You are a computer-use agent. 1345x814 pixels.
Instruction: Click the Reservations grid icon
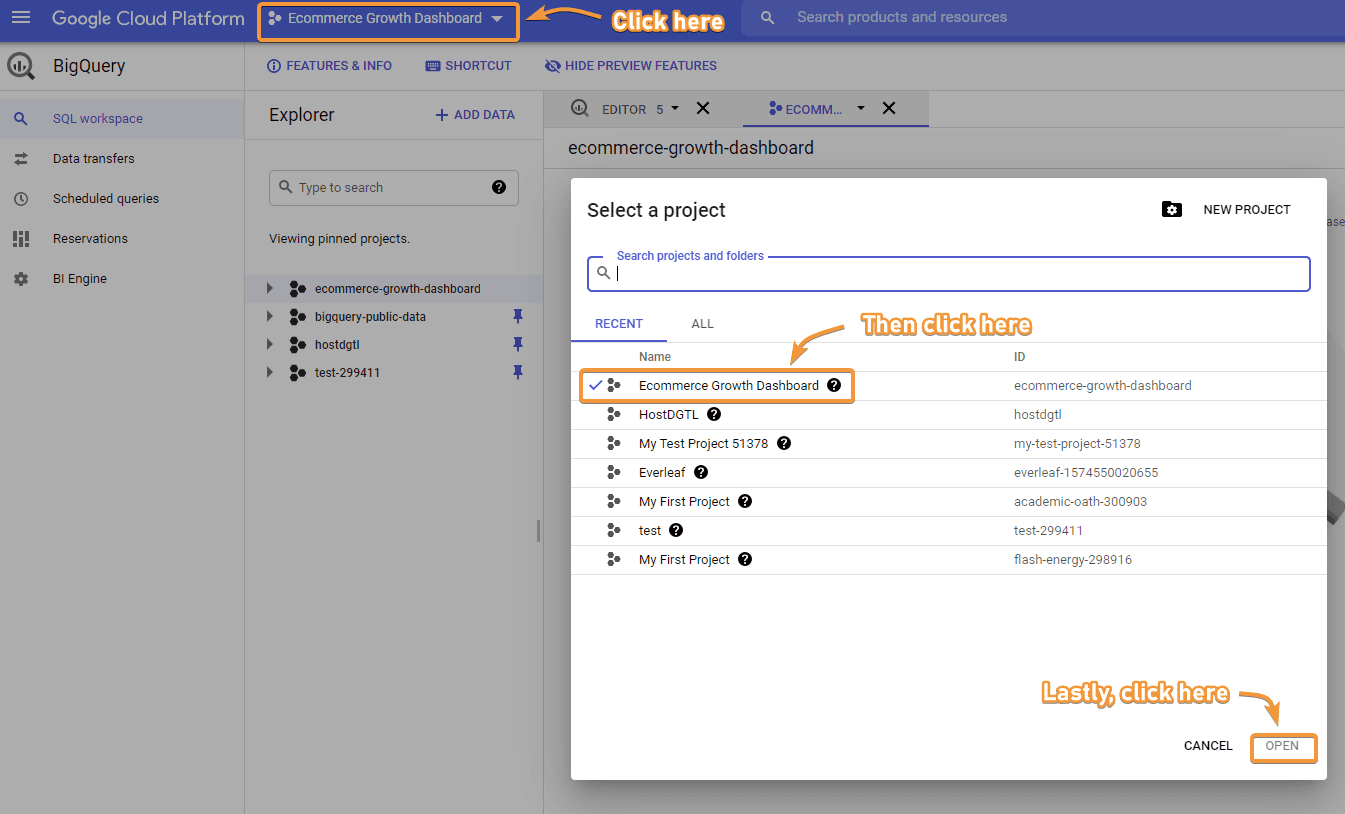[20, 239]
